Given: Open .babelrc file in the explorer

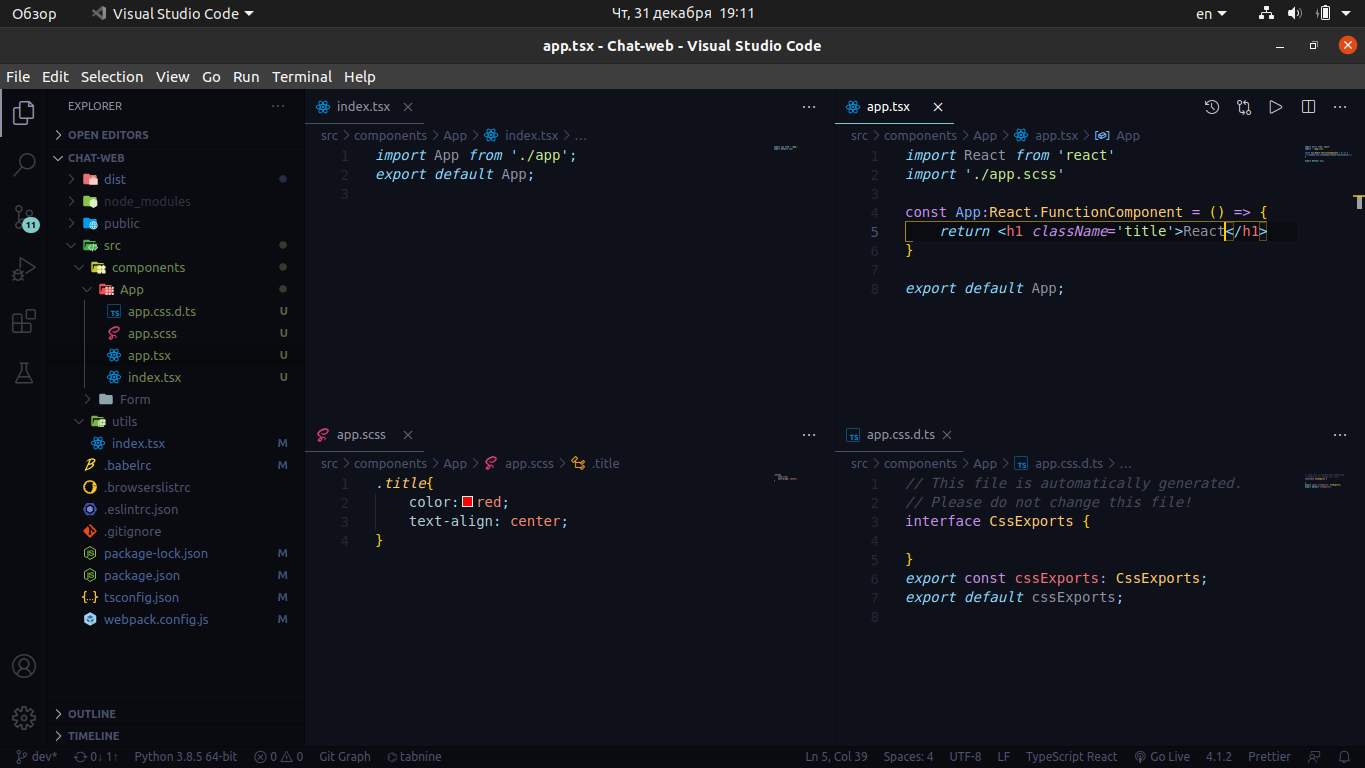Looking at the screenshot, I should [x=175, y=466].
